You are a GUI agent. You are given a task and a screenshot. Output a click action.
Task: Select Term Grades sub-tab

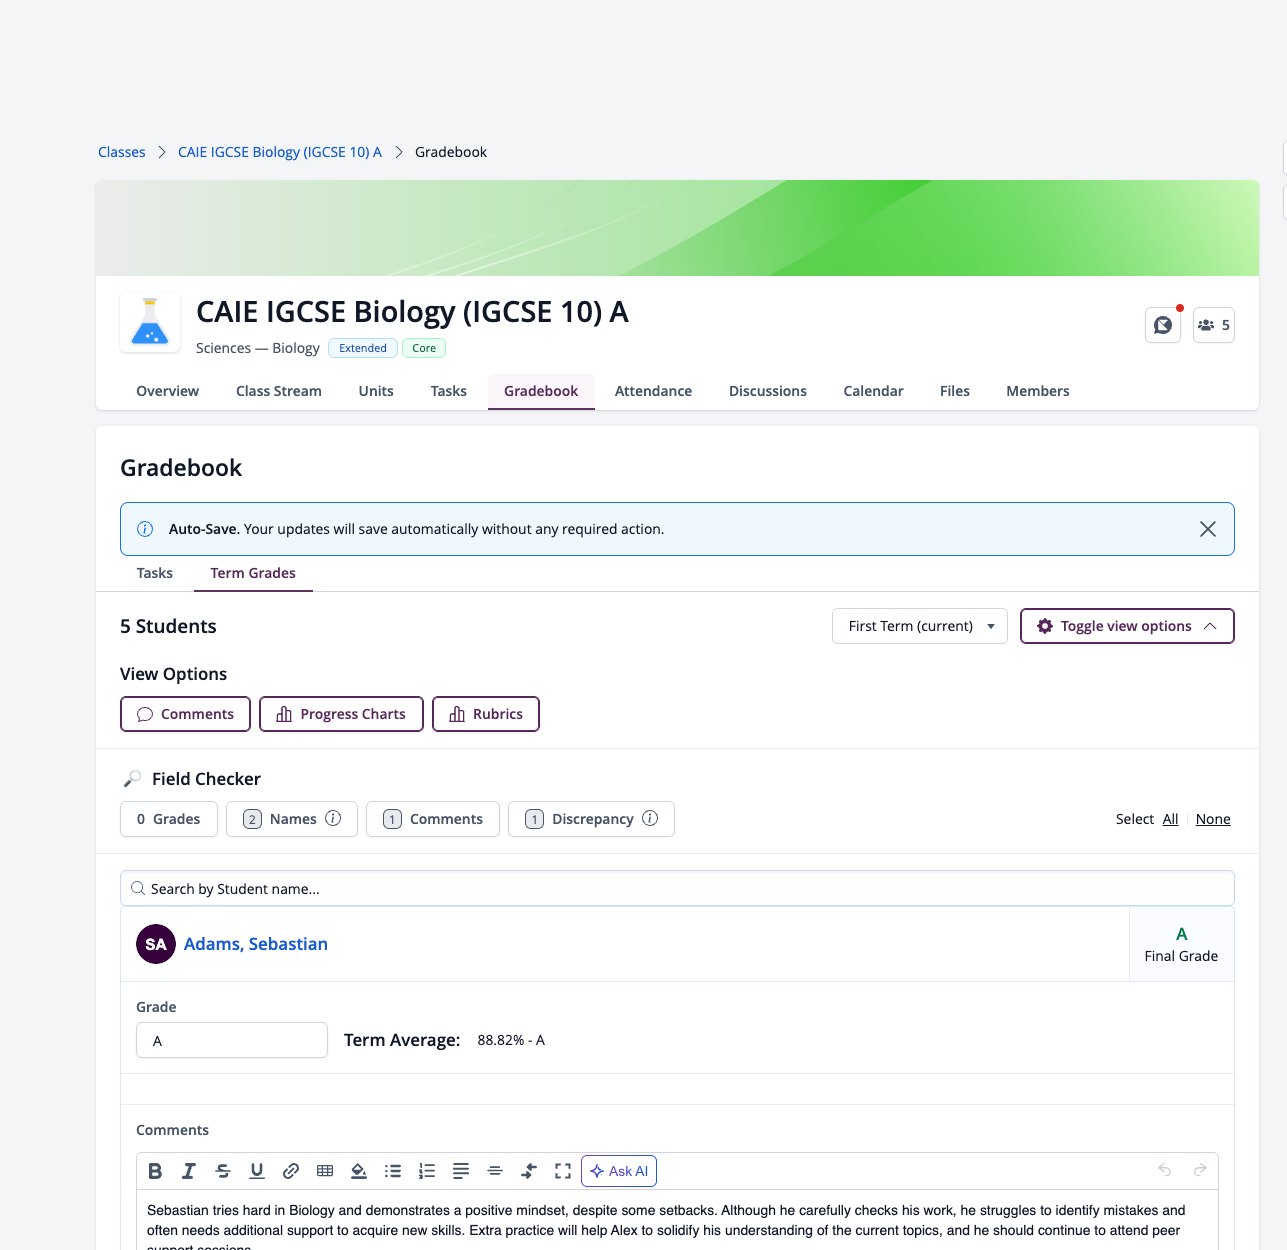coord(253,573)
